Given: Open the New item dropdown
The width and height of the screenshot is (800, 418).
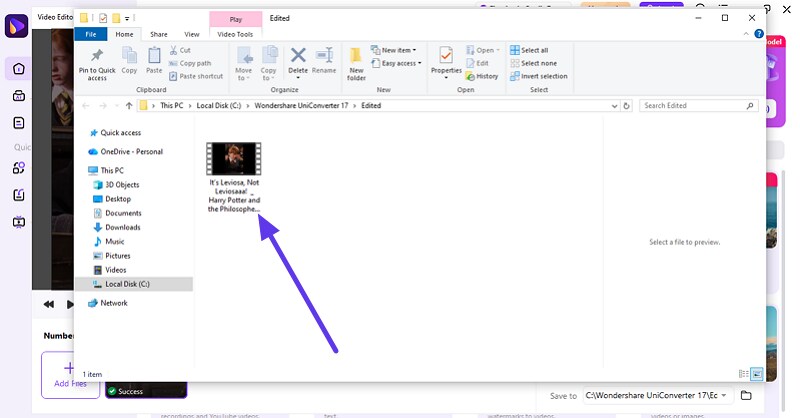Looking at the screenshot, I should [x=394, y=50].
